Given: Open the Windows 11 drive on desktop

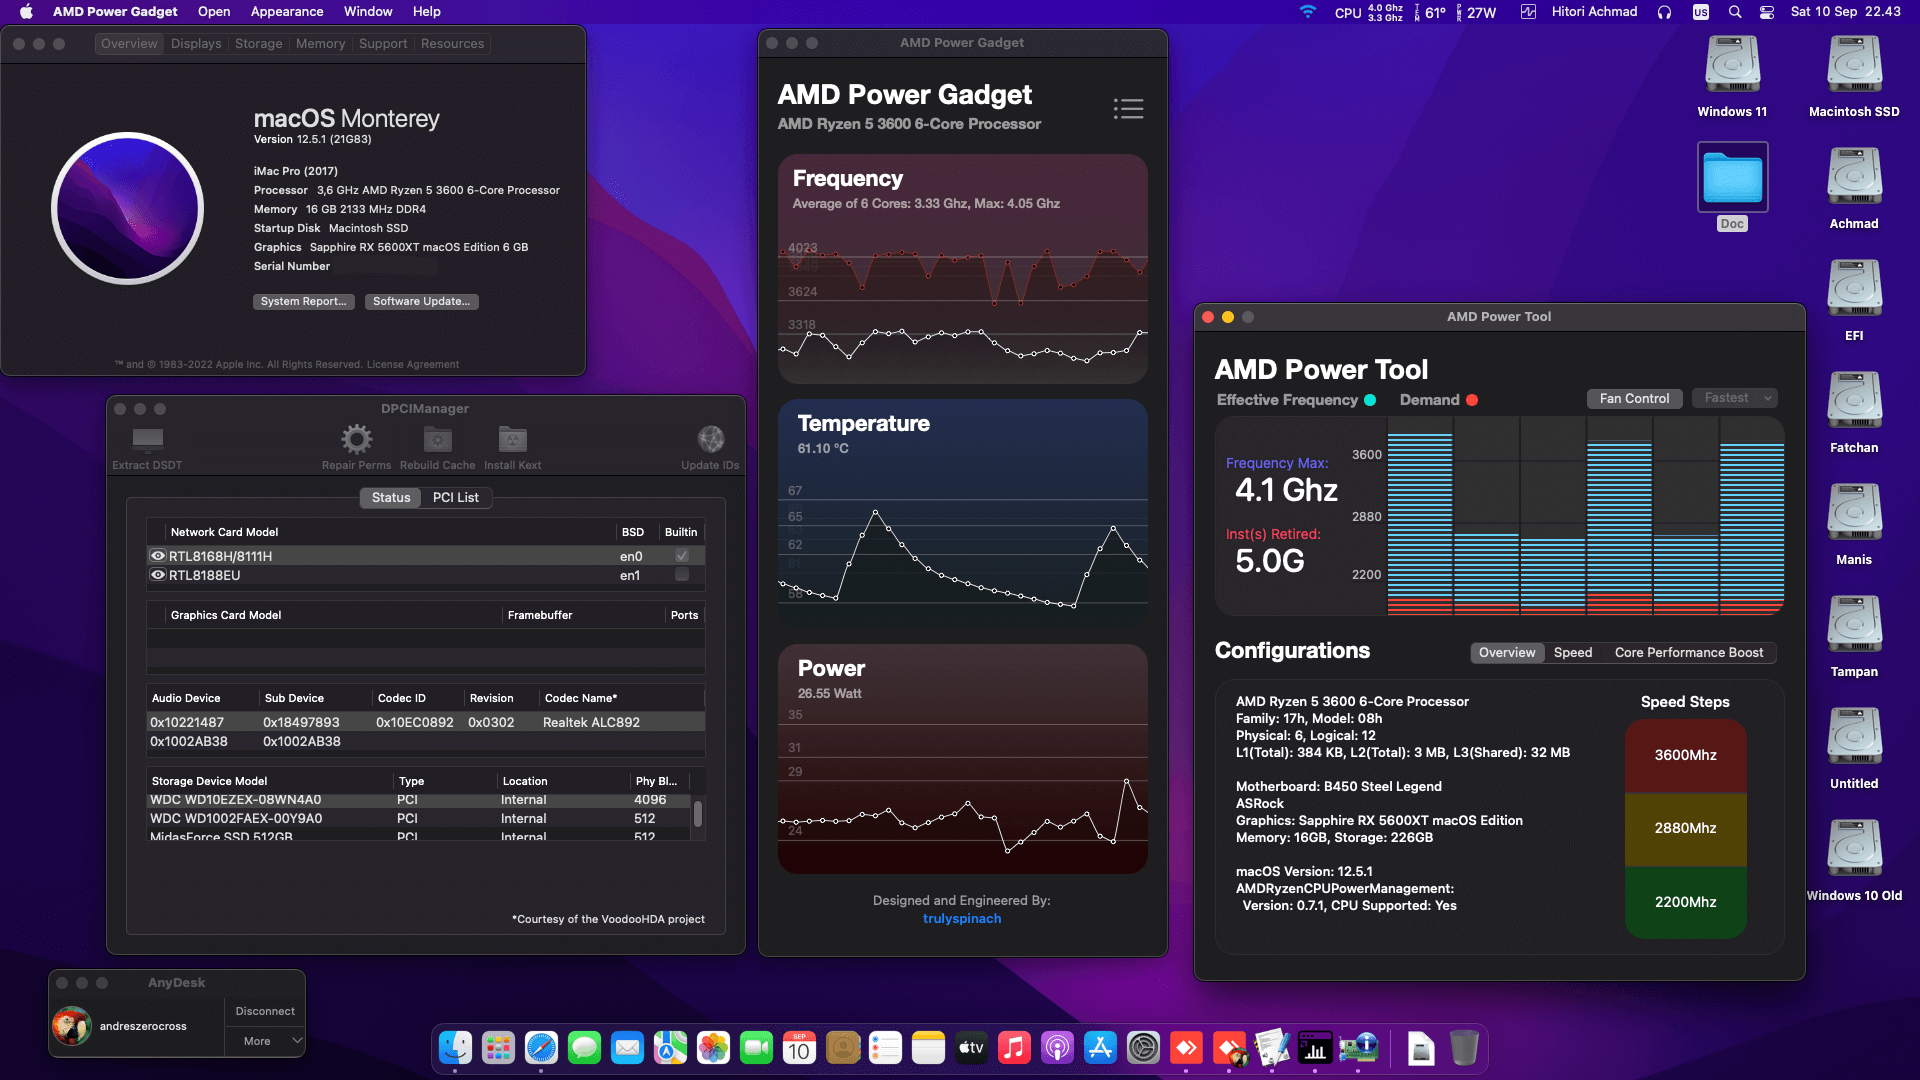Looking at the screenshot, I should coord(1732,66).
